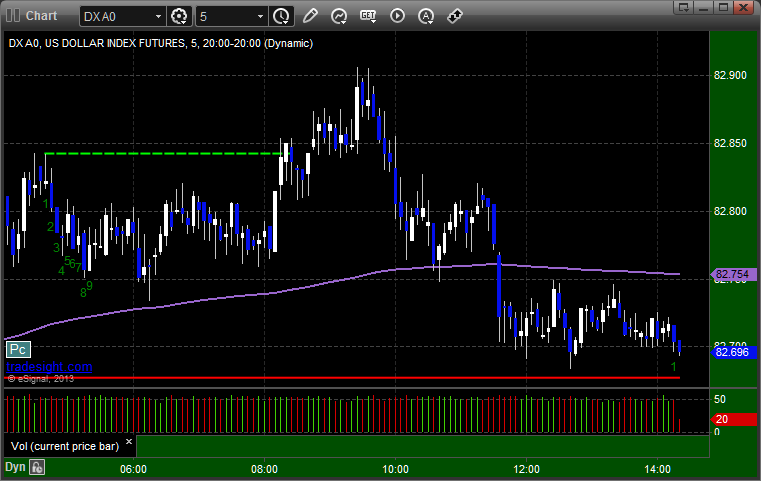Open the GET studies dropdown
This screenshot has height=481, width=761.
tap(368, 16)
